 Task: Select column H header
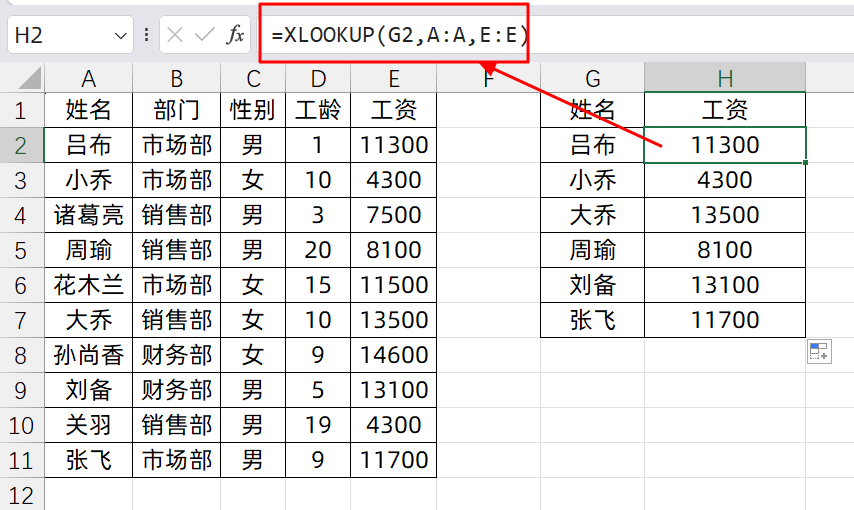pyautogui.click(x=725, y=78)
